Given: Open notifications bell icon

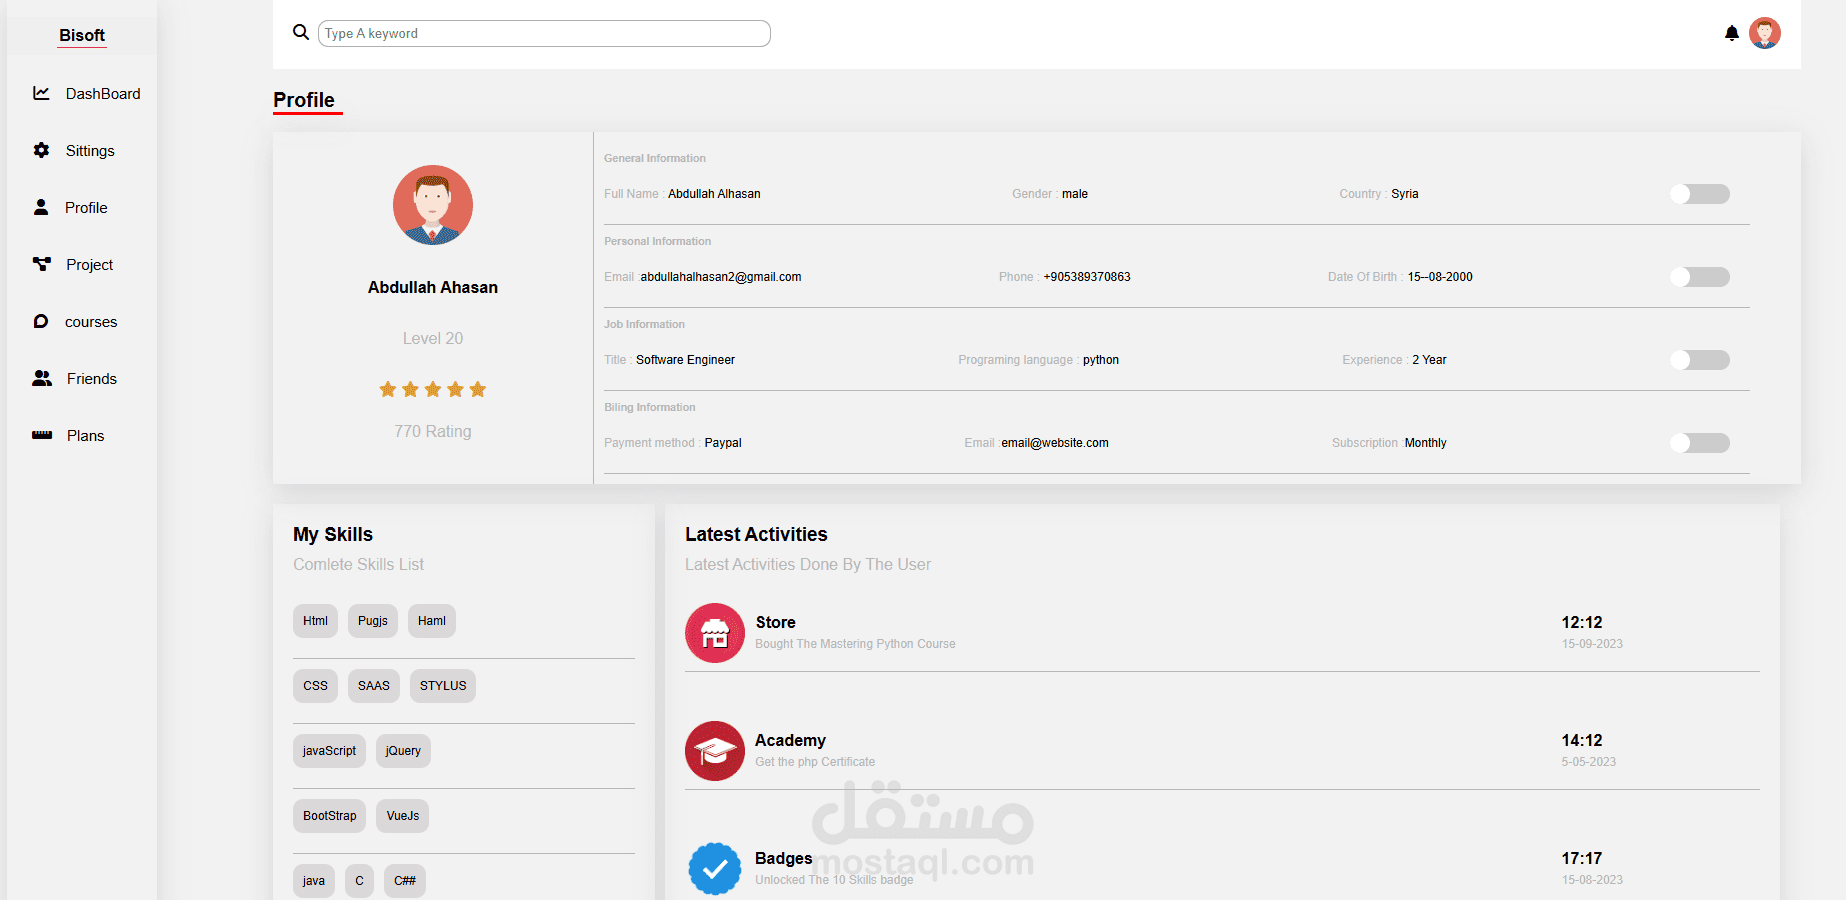Looking at the screenshot, I should tap(1732, 33).
